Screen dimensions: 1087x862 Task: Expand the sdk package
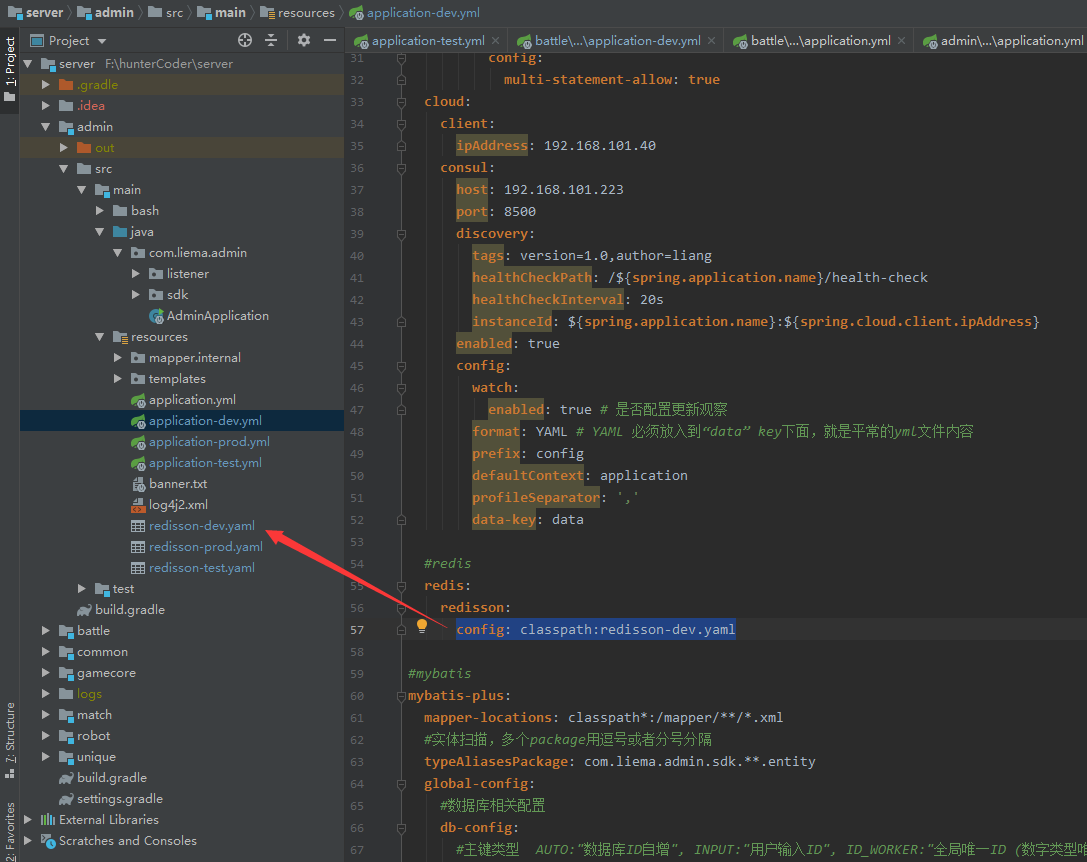click(x=136, y=295)
